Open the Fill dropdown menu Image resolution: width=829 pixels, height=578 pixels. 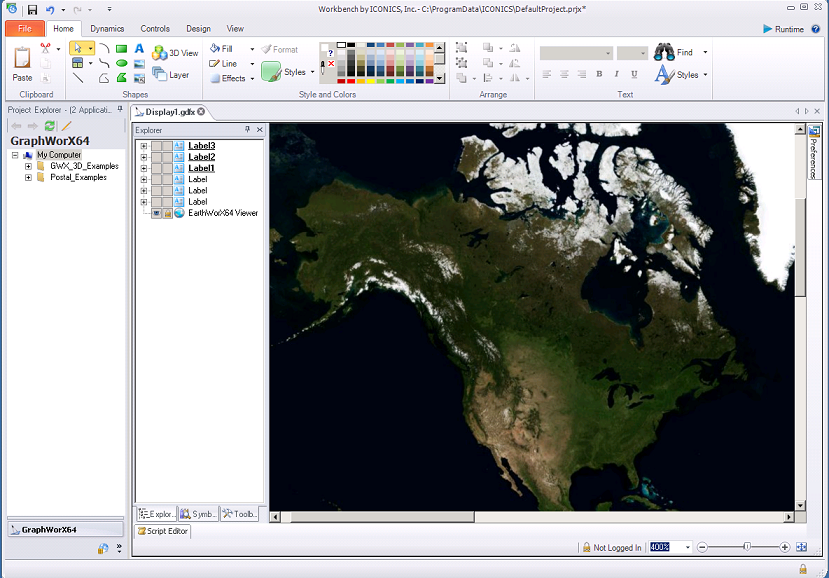point(251,50)
